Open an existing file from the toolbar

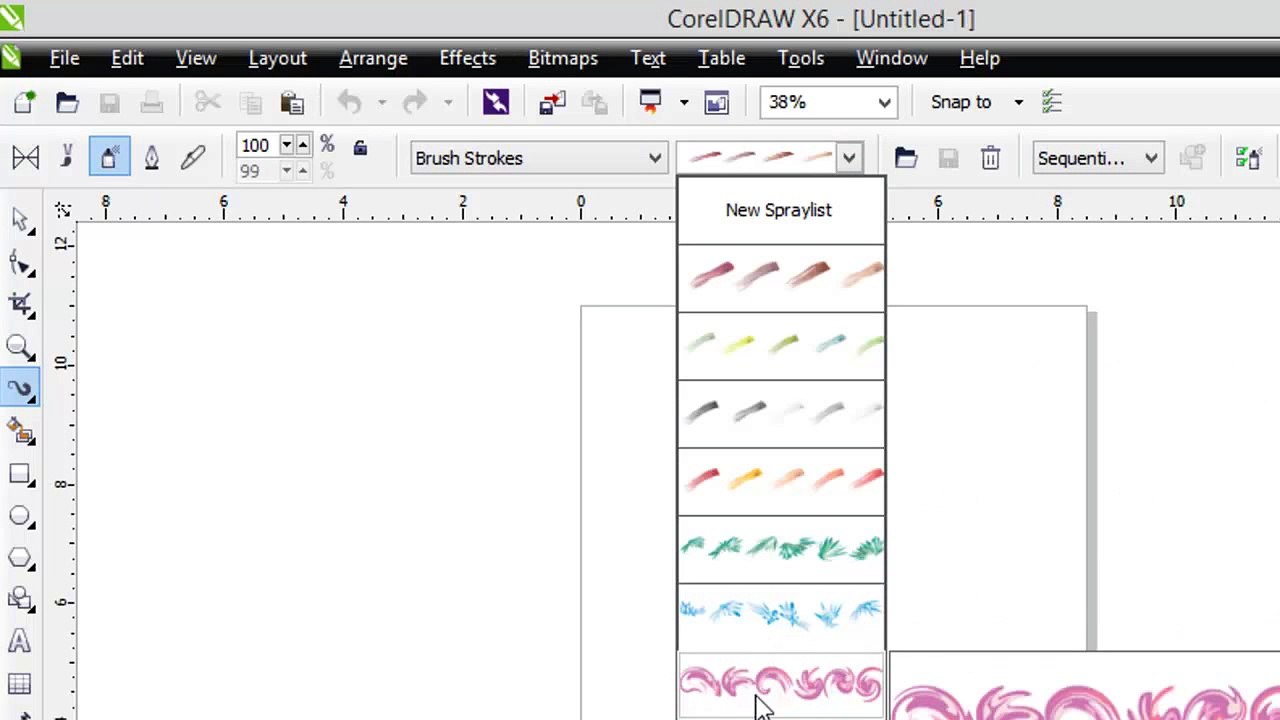click(67, 102)
